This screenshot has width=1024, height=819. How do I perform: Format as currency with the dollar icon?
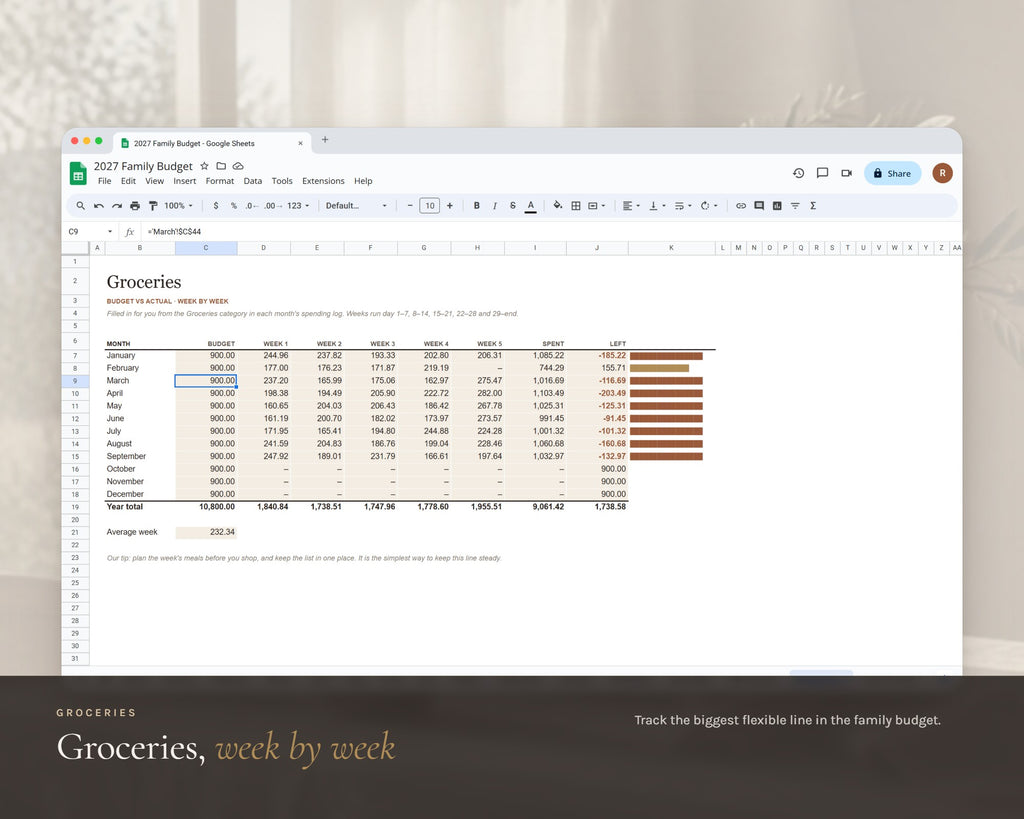tap(216, 206)
